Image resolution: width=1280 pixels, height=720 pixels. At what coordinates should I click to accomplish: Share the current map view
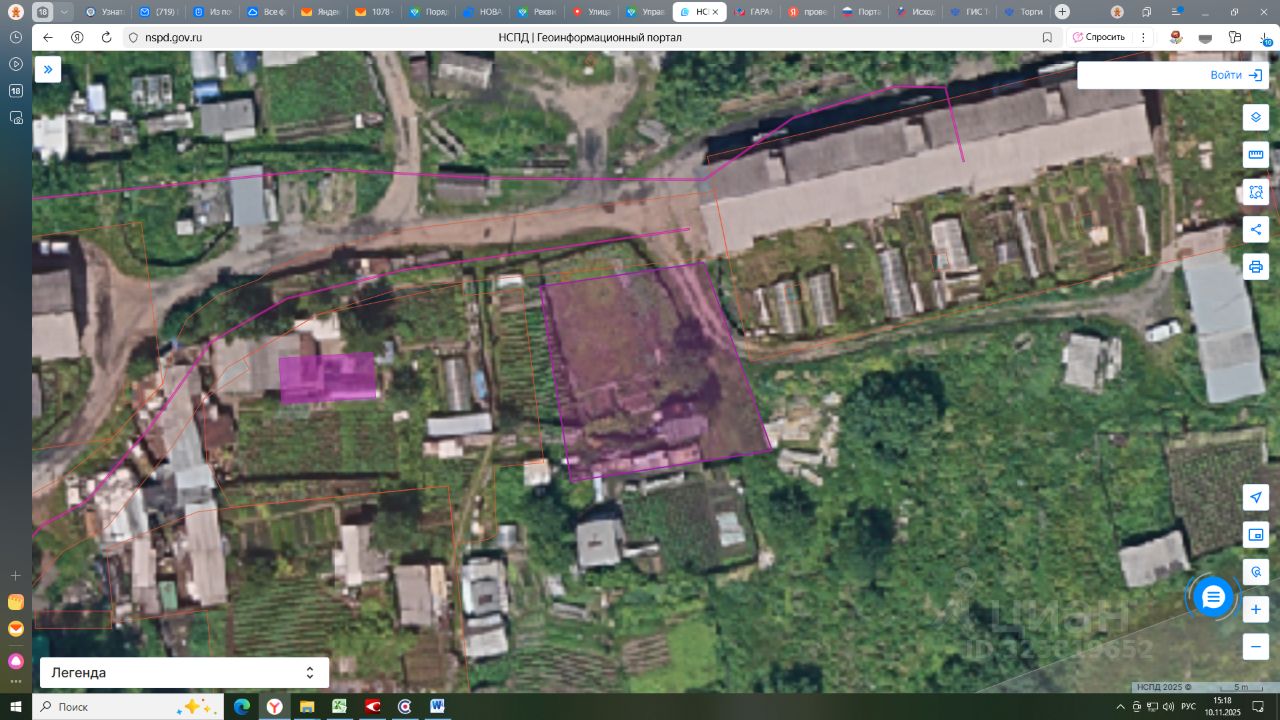1256,229
